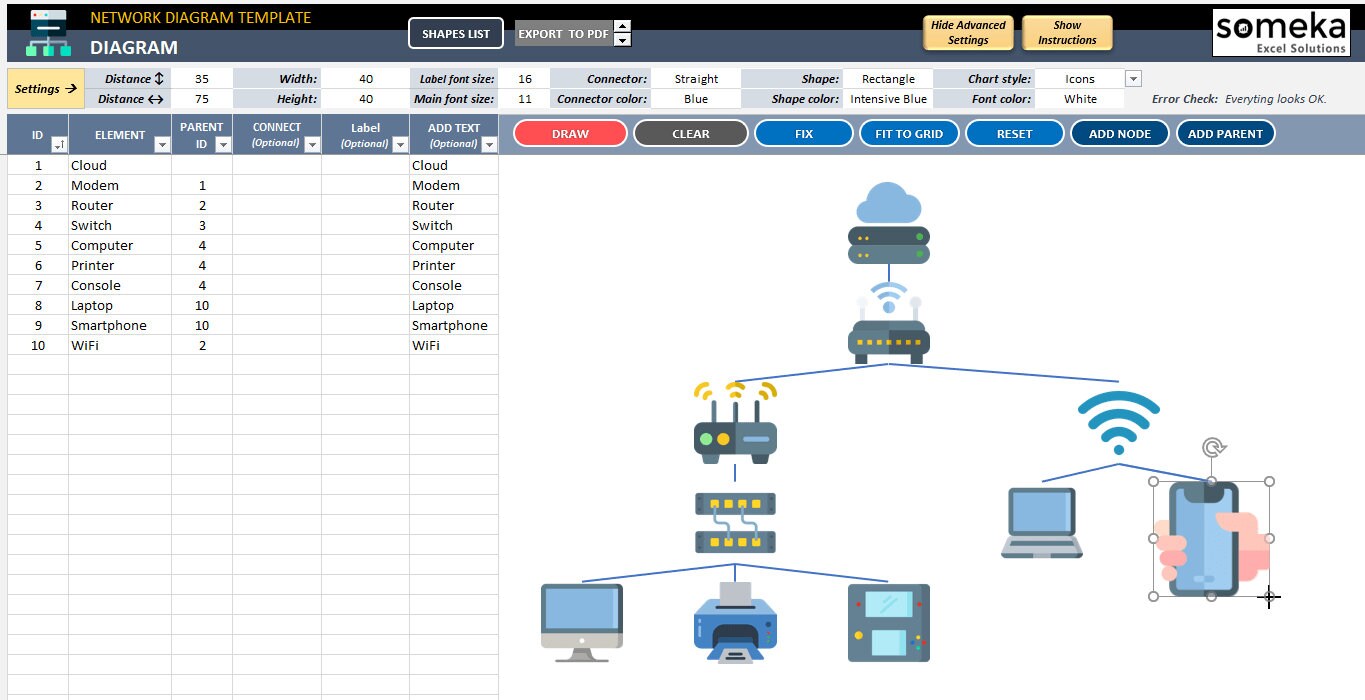
Task: Click the Chart style cell showing Icons
Action: (1080, 79)
